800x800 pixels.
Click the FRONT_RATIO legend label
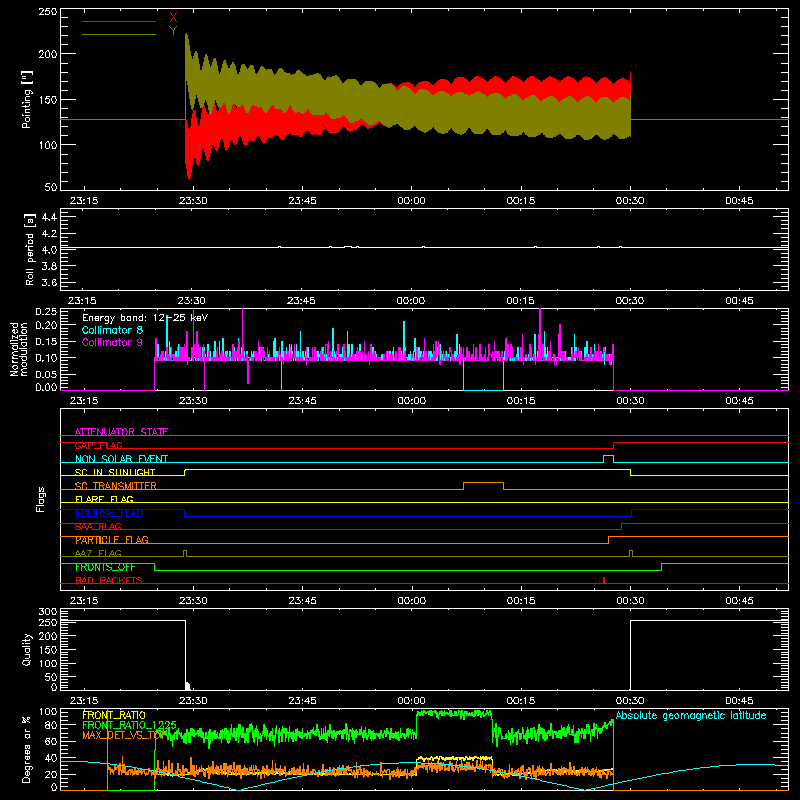(114, 715)
